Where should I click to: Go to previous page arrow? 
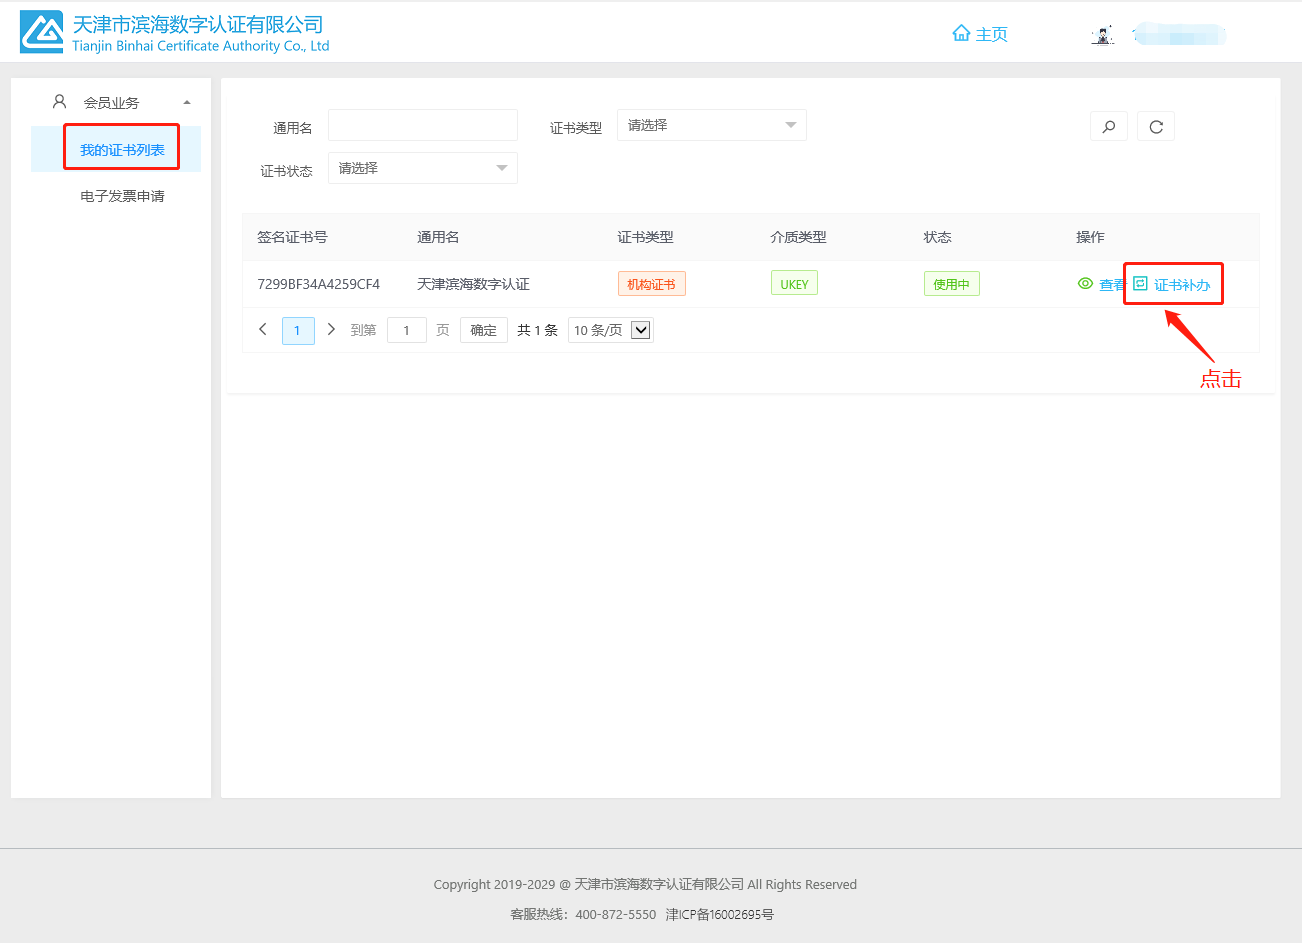click(x=263, y=329)
